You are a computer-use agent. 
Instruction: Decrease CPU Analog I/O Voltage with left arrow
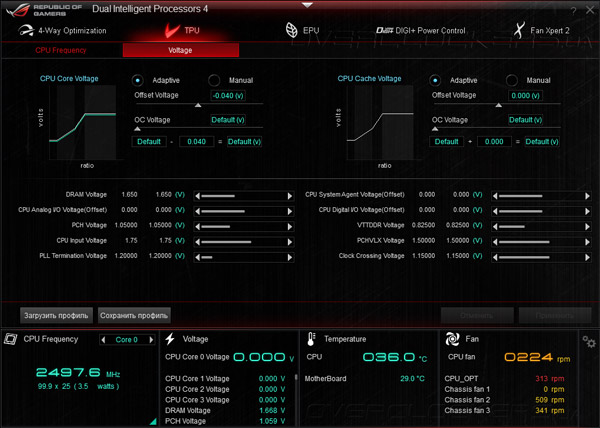click(x=197, y=212)
